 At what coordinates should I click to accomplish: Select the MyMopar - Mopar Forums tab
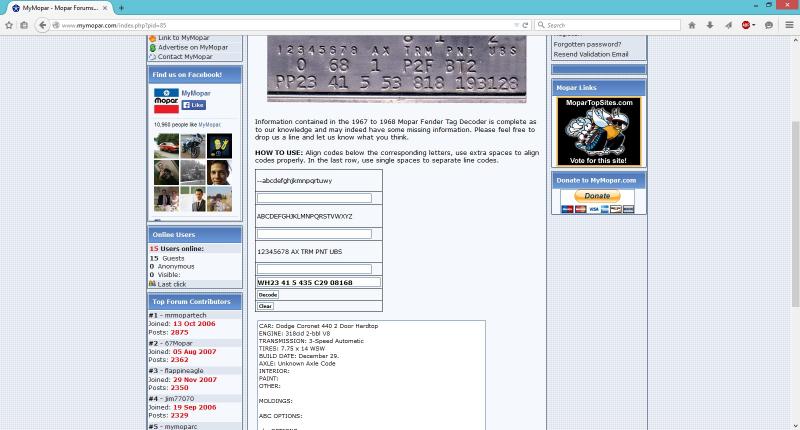tap(60, 8)
